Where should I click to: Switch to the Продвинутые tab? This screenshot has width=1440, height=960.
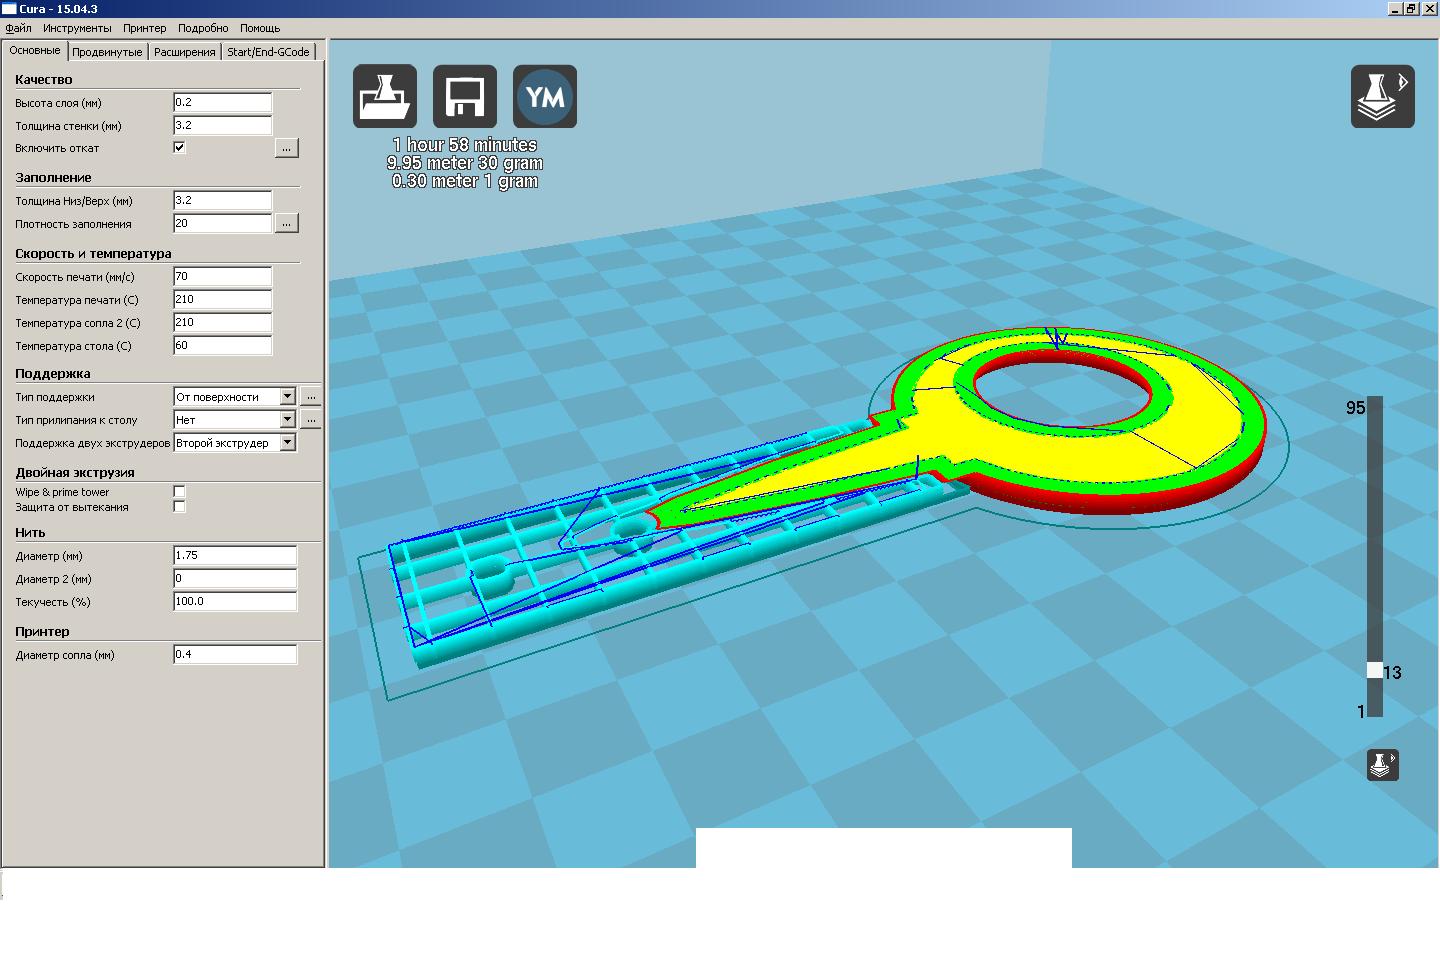point(107,52)
